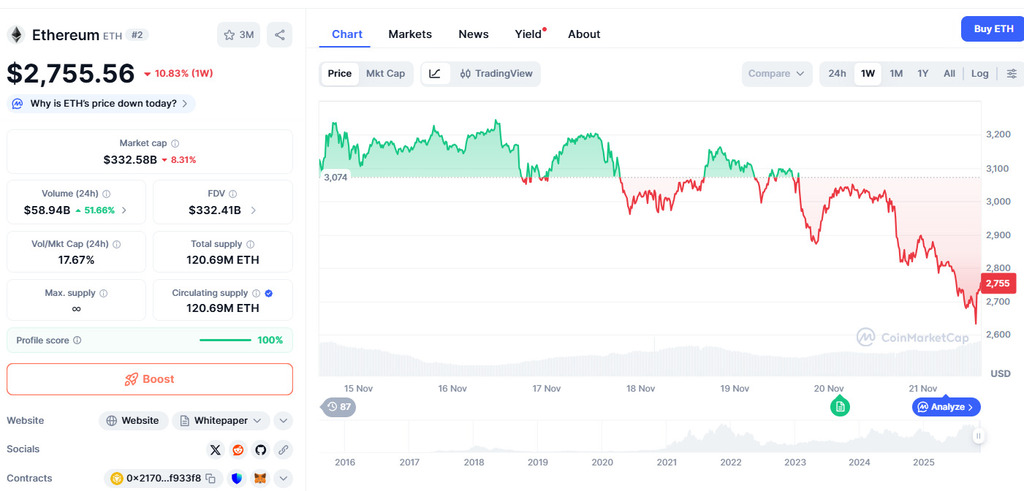The width and height of the screenshot is (1024, 491).
Task: Switch to the Markets tab
Action: tap(410, 34)
